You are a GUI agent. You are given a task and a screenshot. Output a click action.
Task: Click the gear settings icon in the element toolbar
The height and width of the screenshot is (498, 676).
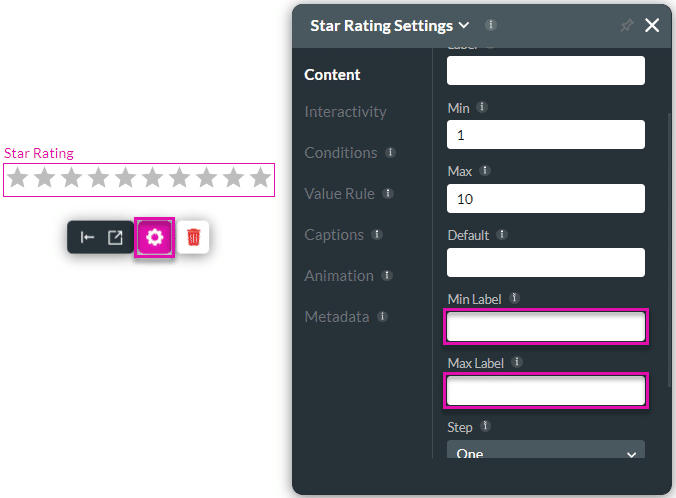click(154, 237)
